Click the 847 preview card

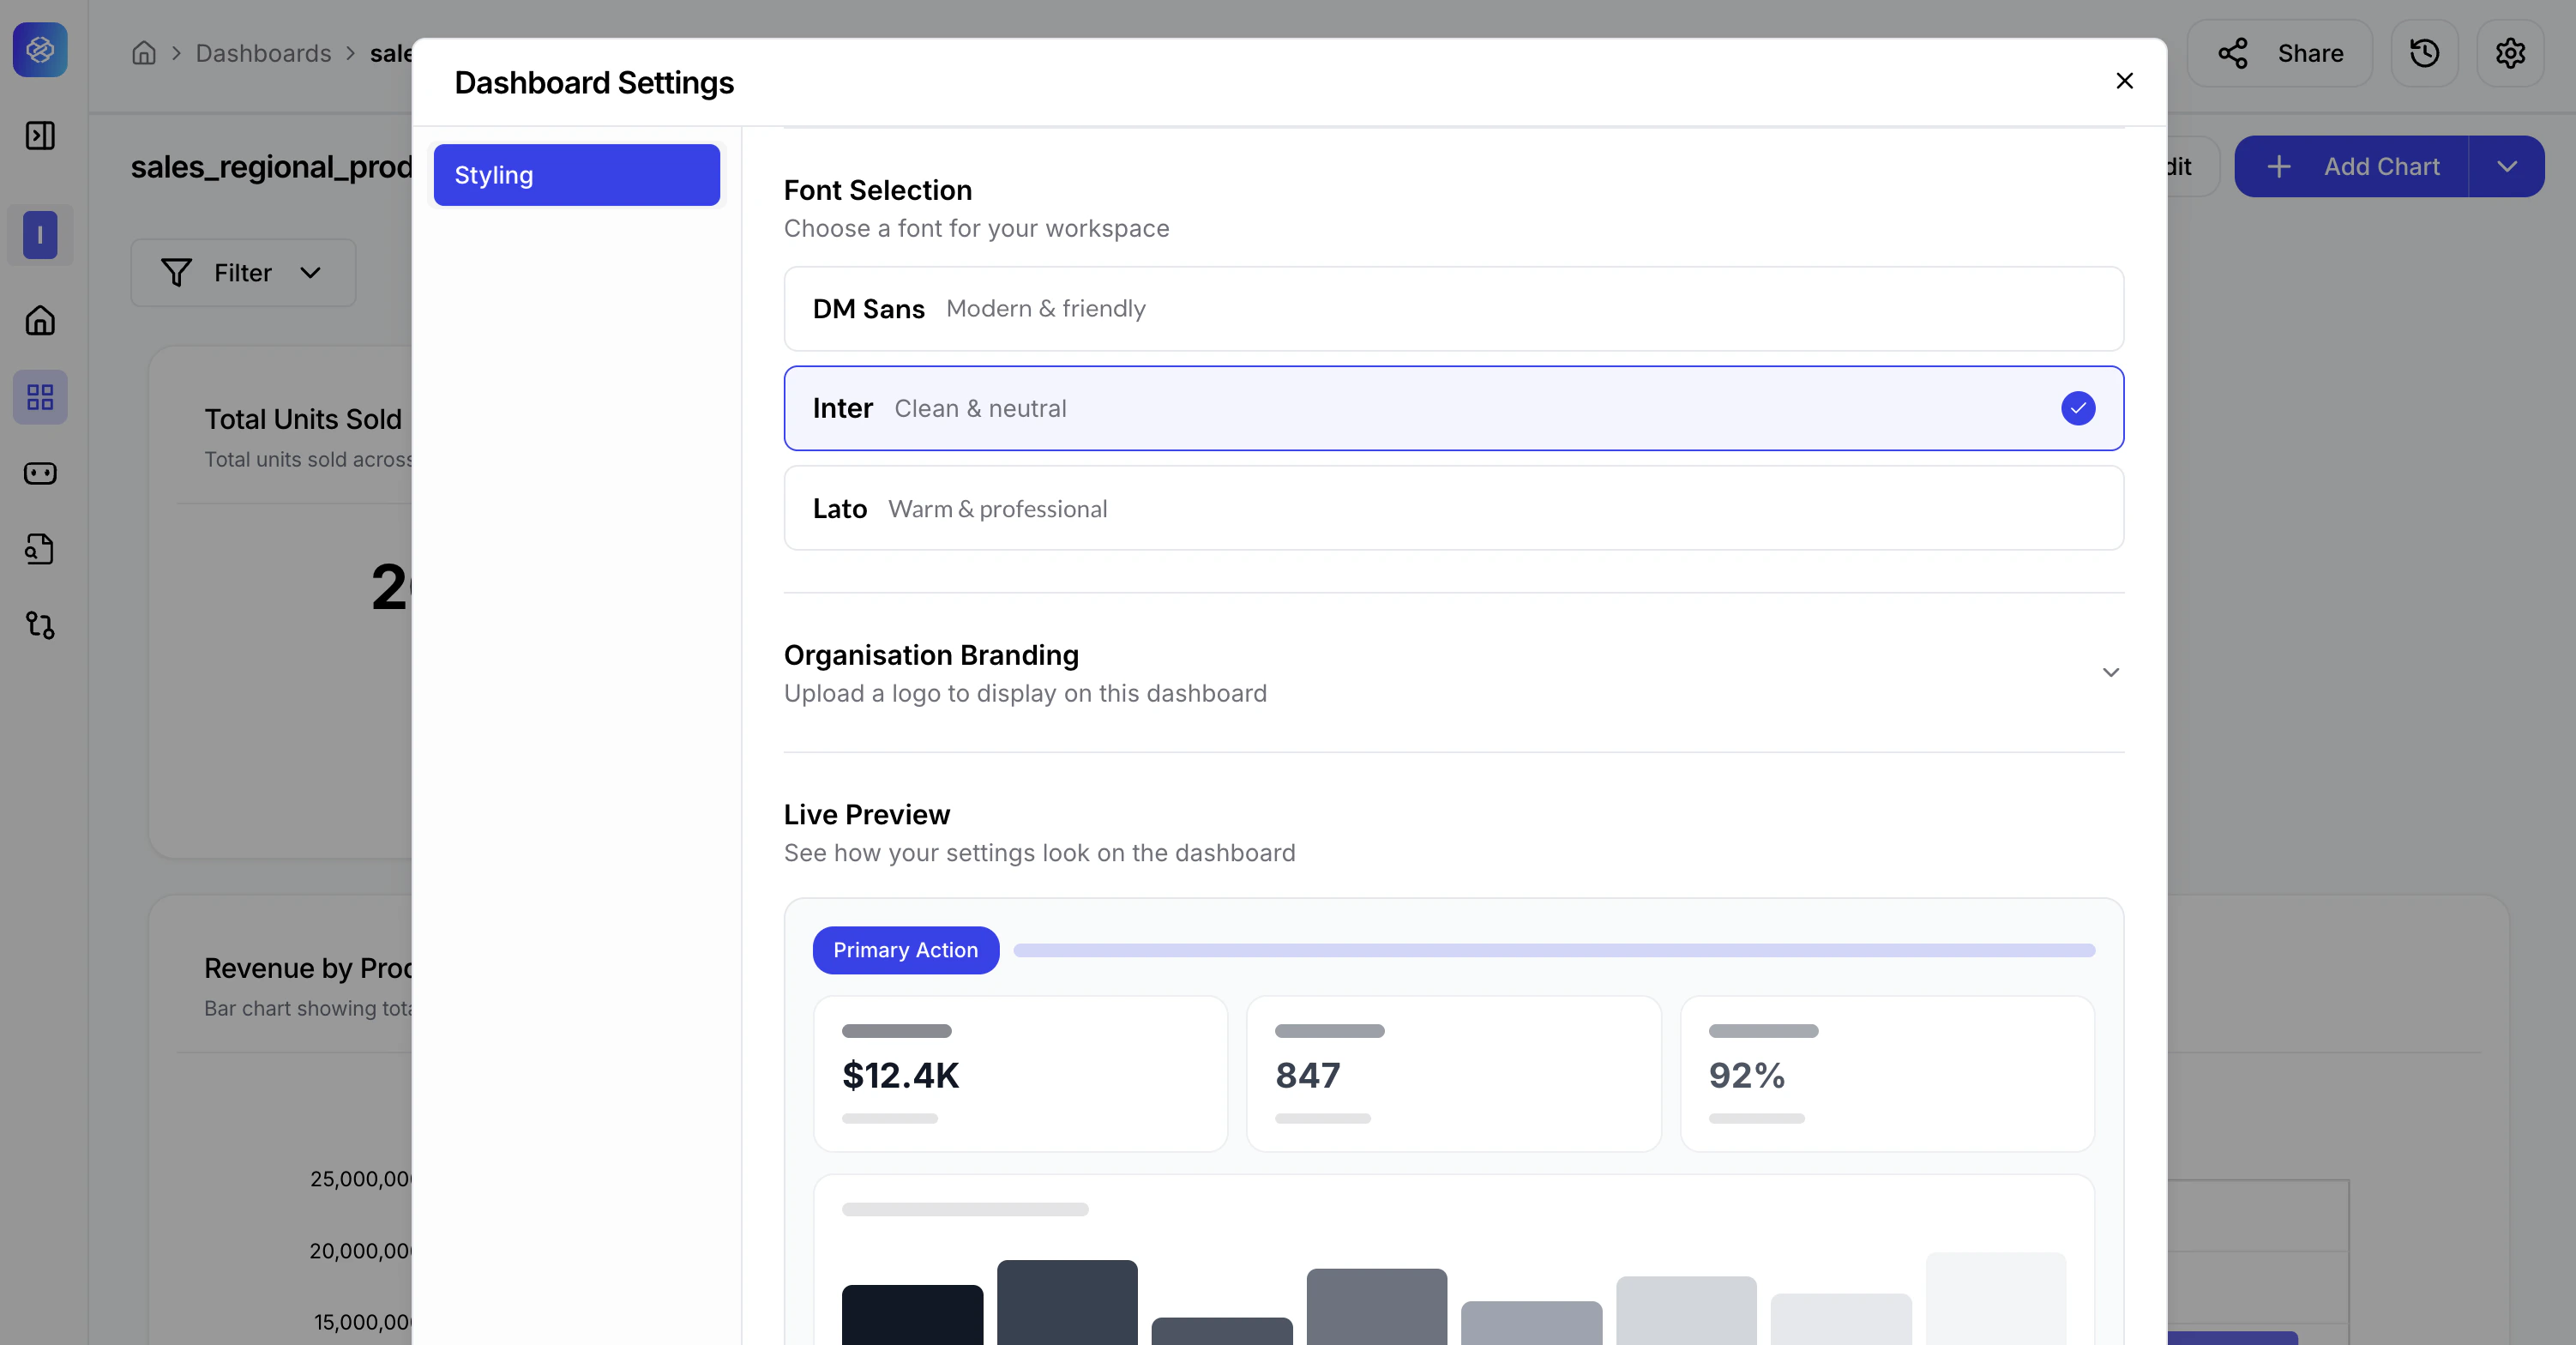click(1453, 1073)
